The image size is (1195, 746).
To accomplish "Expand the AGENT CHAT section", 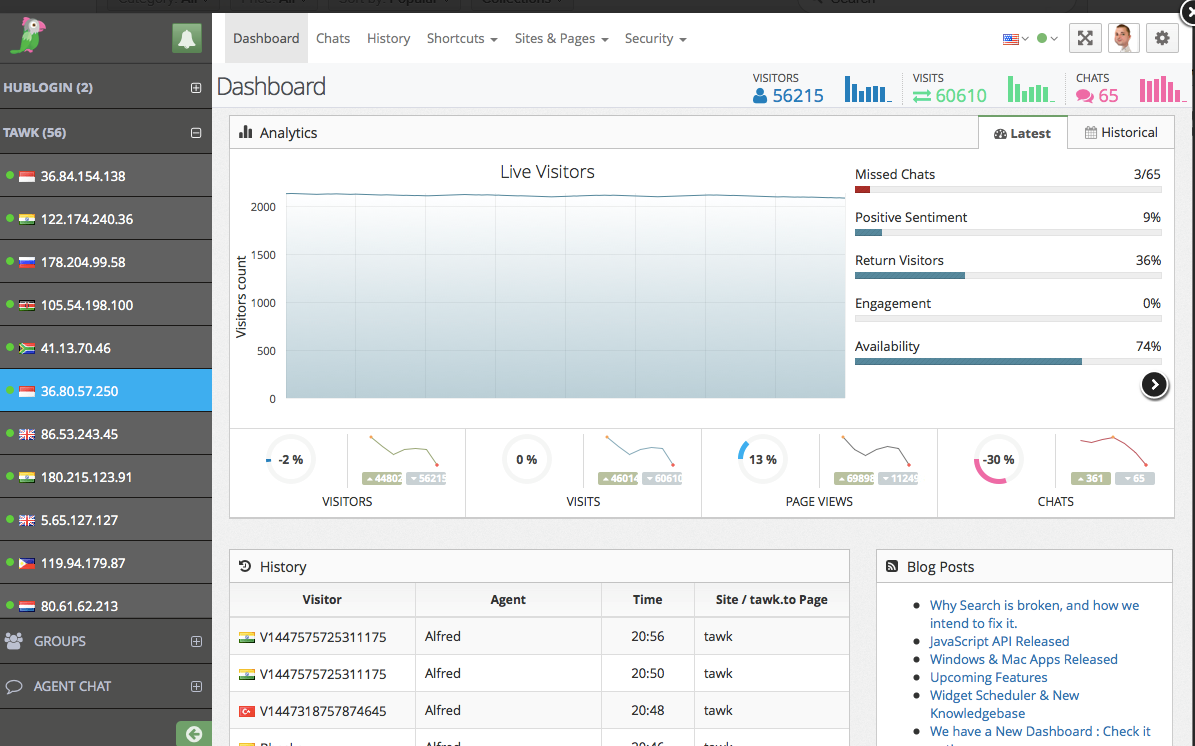I will pos(196,687).
